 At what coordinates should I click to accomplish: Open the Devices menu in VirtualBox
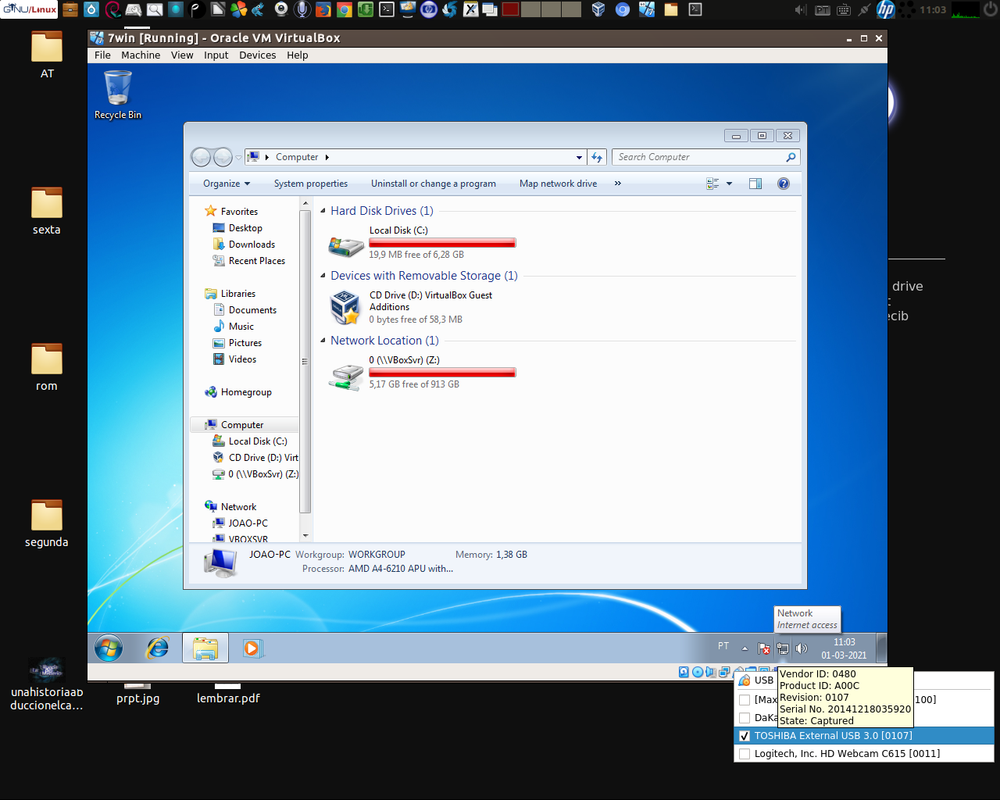click(x=257, y=55)
